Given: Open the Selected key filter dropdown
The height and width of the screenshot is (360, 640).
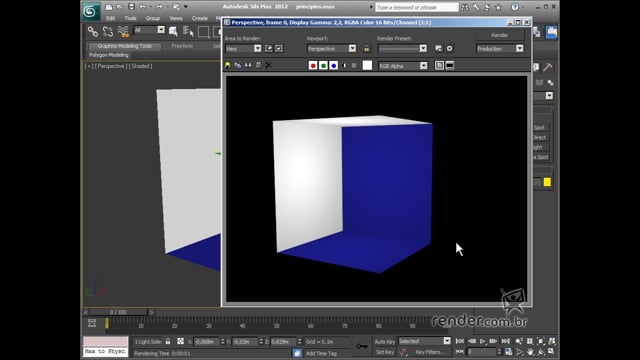Looking at the screenshot, I should (x=424, y=341).
